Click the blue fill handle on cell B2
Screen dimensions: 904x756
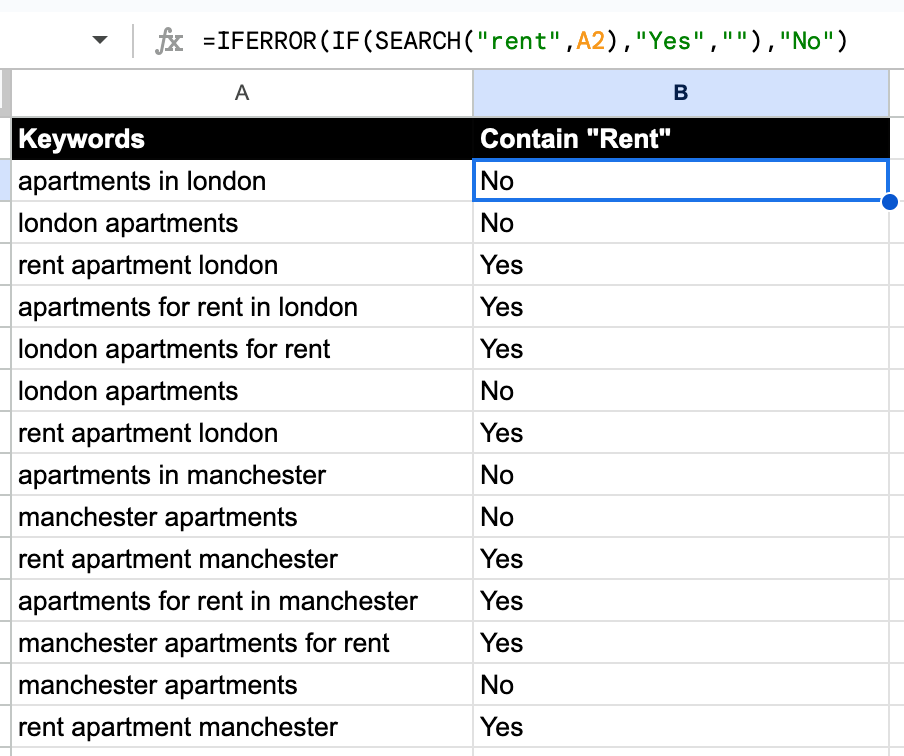[889, 202]
